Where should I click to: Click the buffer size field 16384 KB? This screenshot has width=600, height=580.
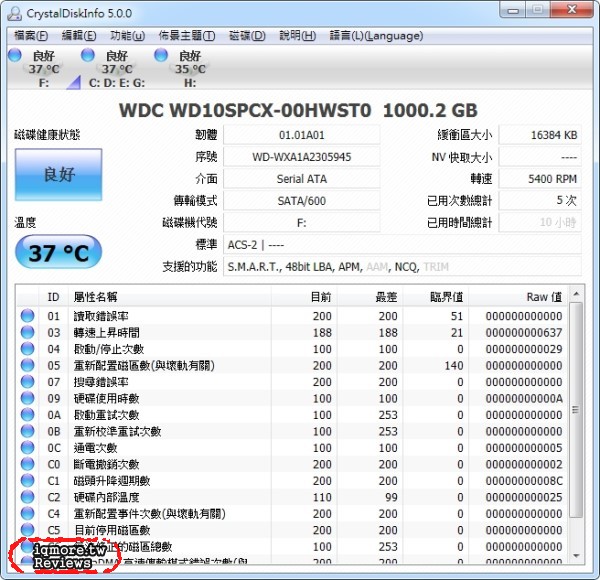pyautogui.click(x=540, y=135)
